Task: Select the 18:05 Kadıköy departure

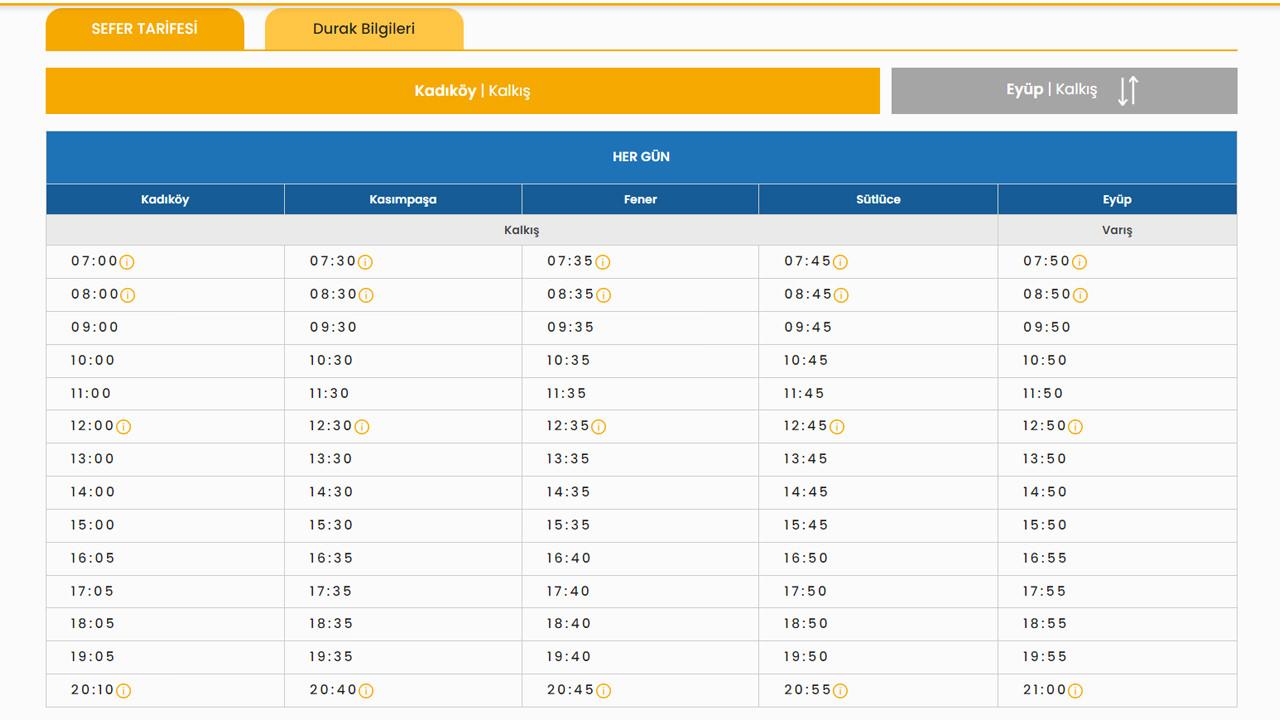Action: pos(93,623)
